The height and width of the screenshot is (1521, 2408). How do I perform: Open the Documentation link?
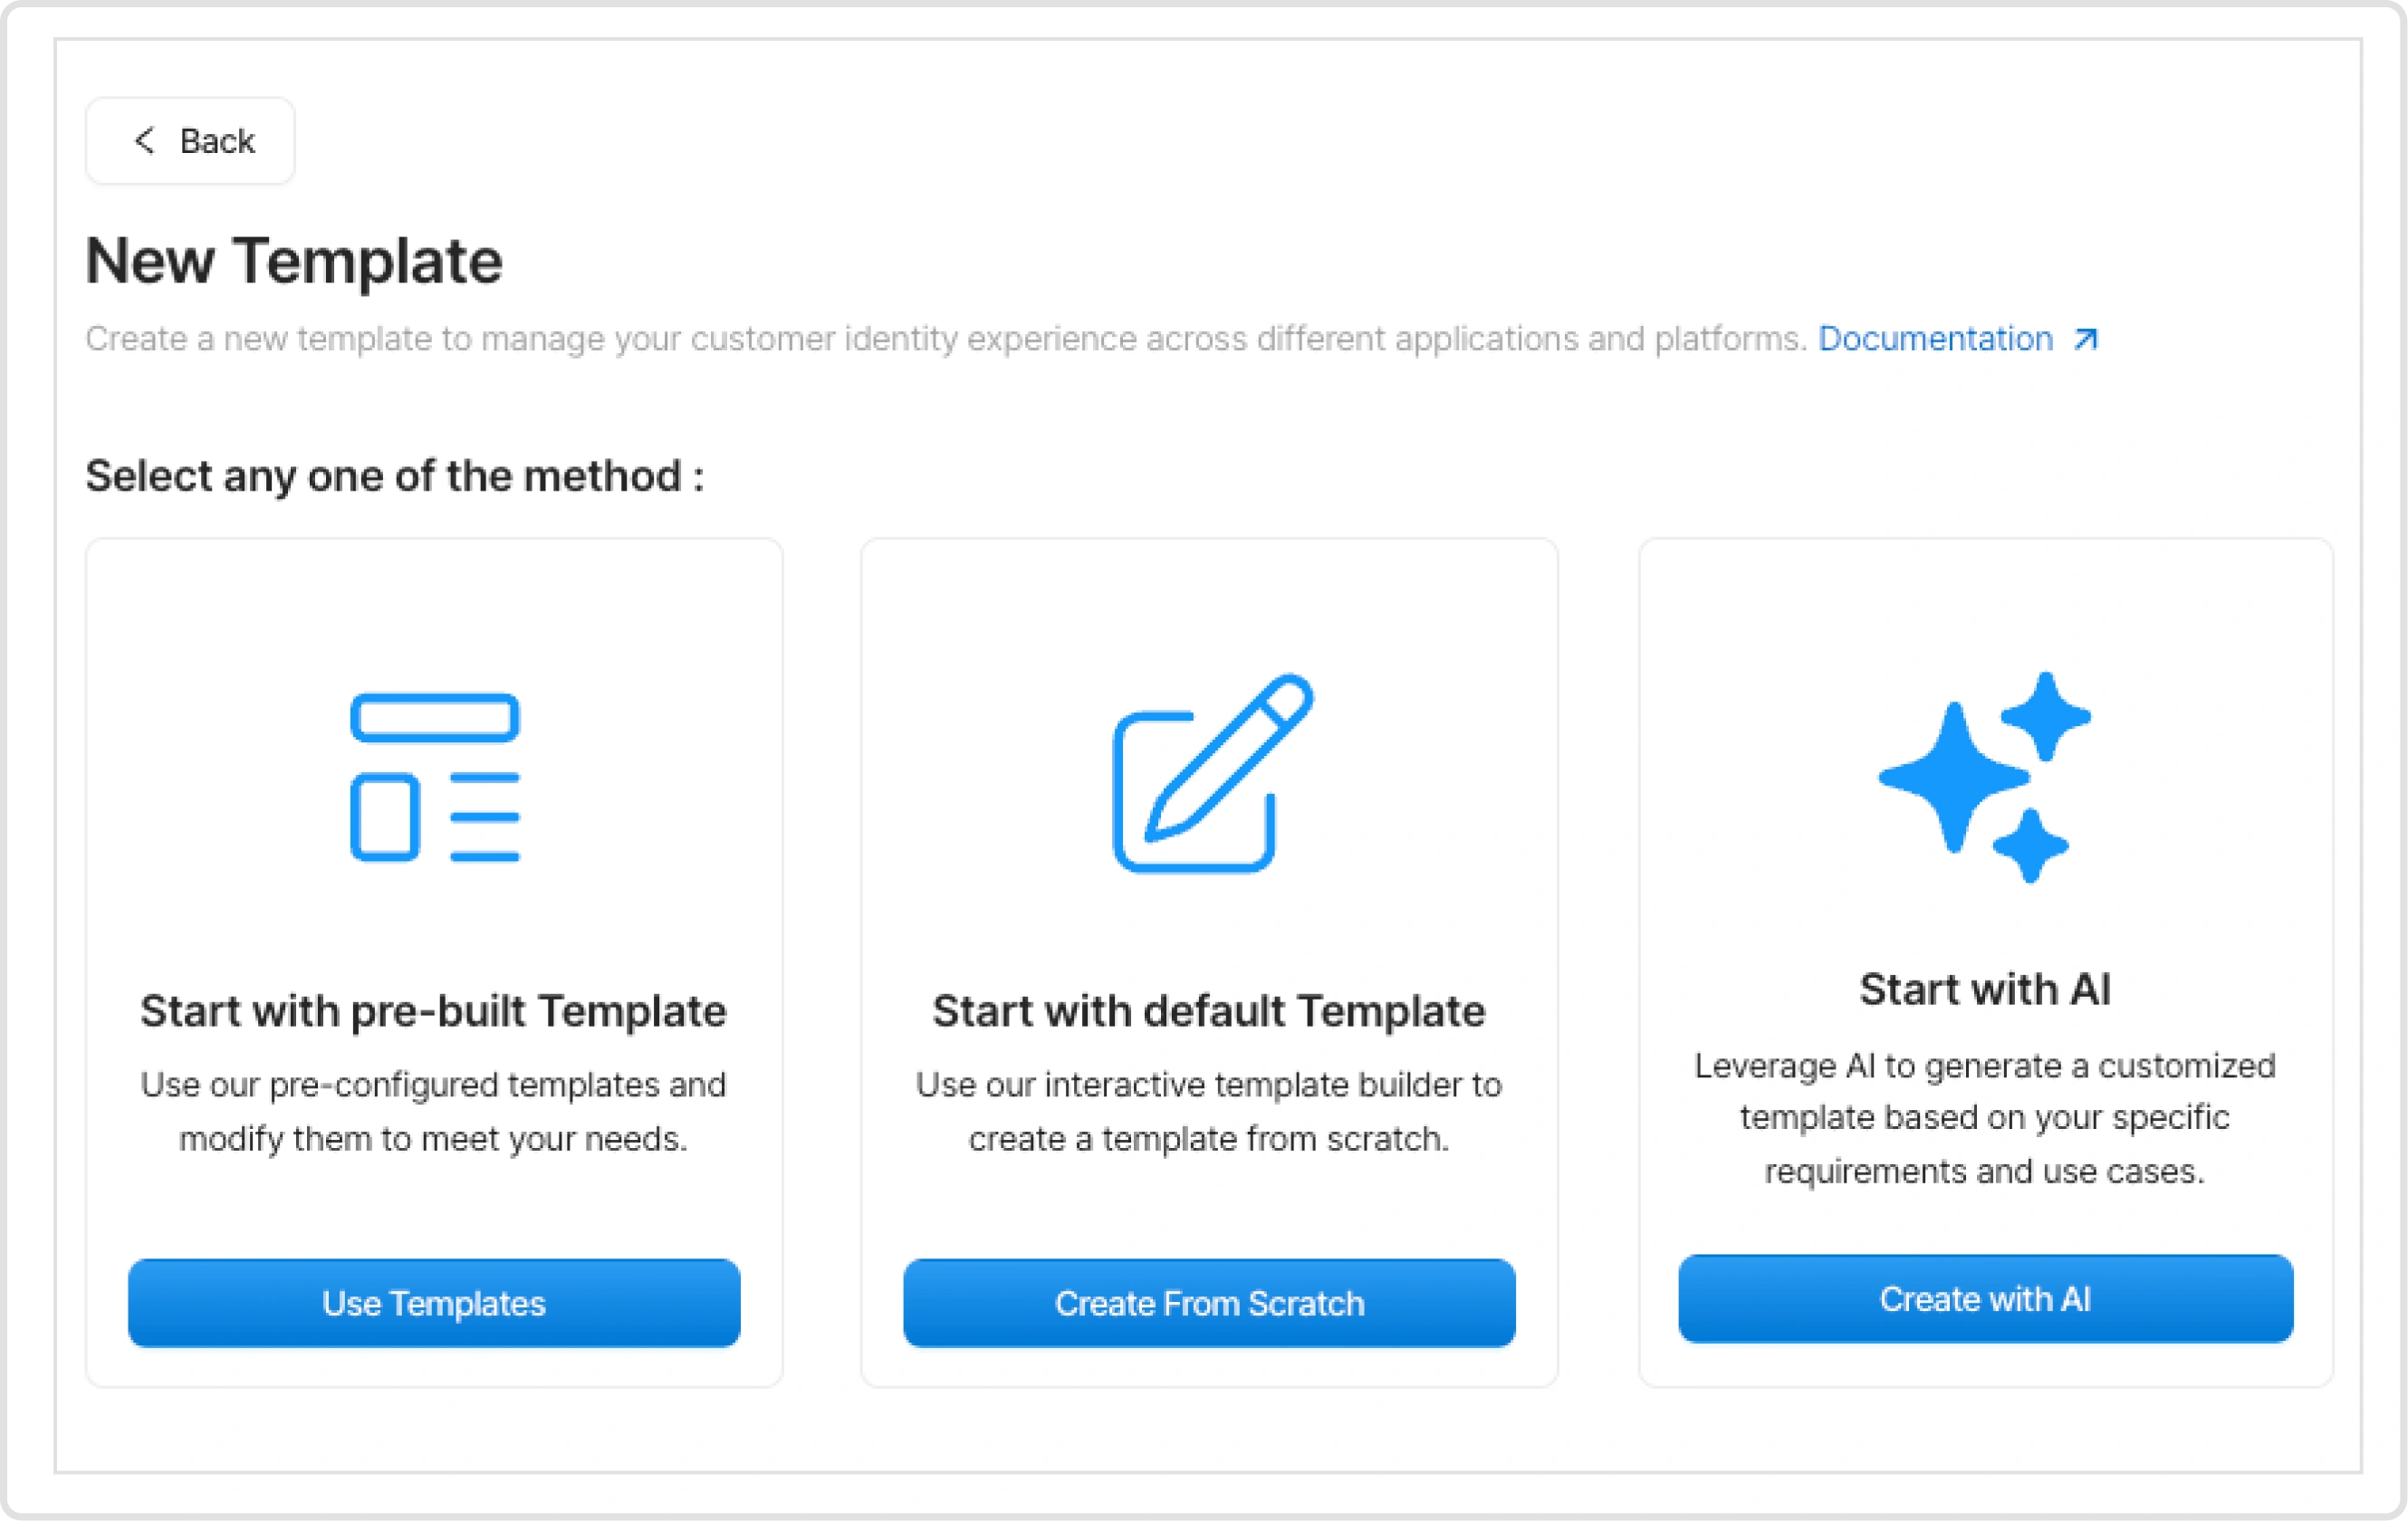(1934, 339)
